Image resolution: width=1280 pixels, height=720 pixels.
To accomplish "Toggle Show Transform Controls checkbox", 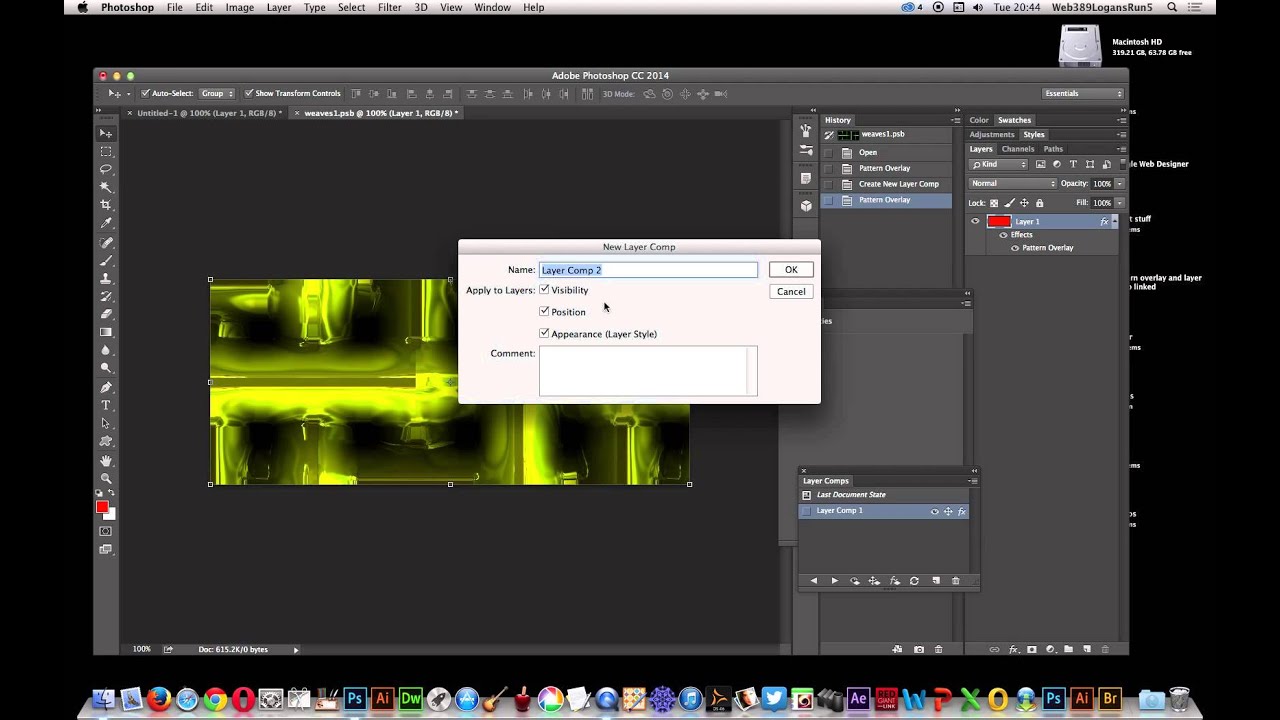I will tap(249, 93).
